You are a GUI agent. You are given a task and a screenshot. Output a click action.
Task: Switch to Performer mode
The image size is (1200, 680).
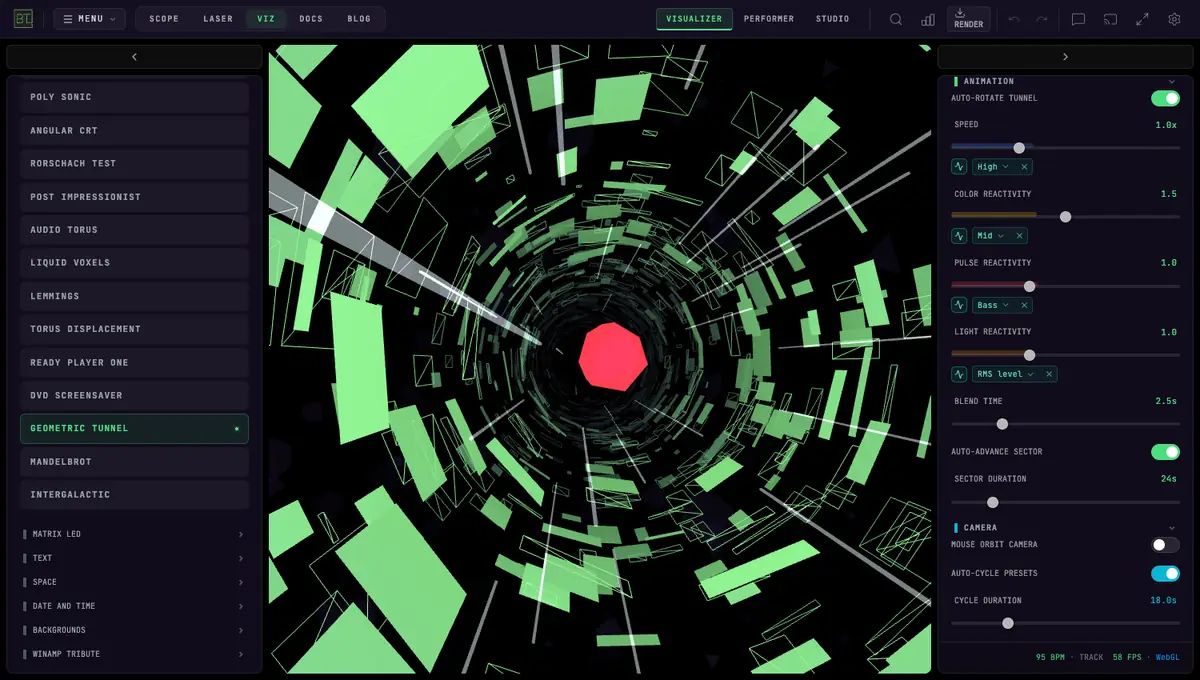(x=769, y=19)
